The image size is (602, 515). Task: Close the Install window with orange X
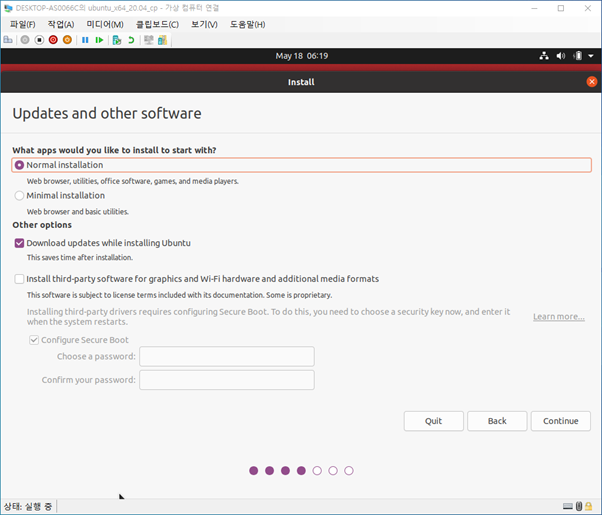[x=592, y=82]
